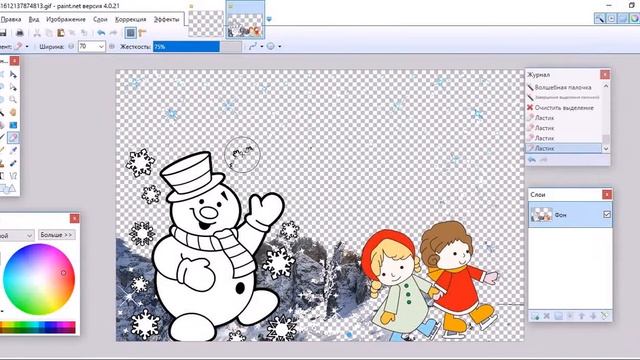Viewport: 640px width, 360px height.
Task: Decrease brush width with minus button
Action: (71, 47)
